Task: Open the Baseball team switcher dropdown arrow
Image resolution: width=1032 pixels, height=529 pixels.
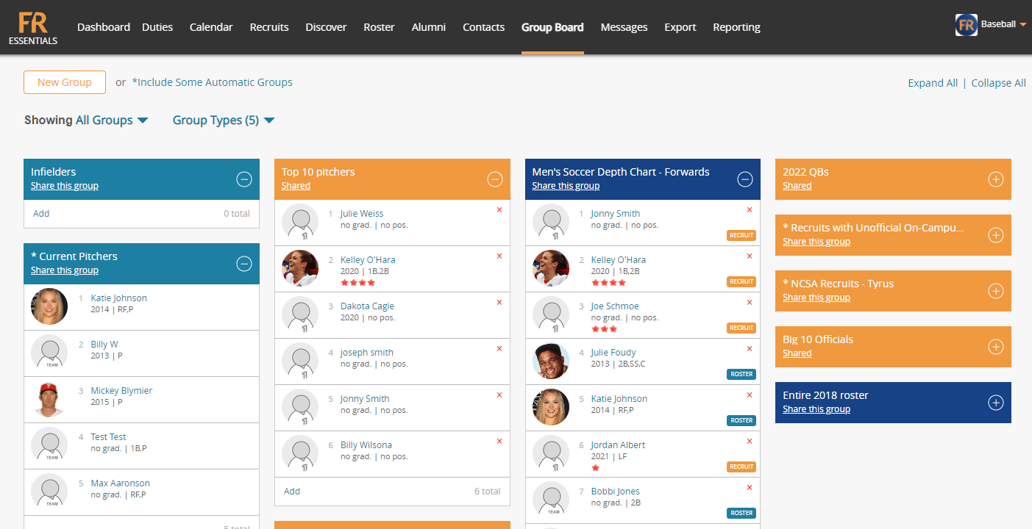Action: (1023, 25)
